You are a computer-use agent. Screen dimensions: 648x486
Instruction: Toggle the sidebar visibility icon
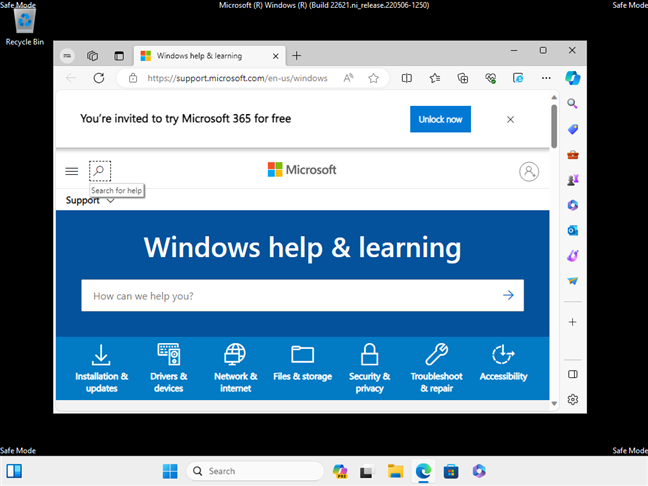573,374
